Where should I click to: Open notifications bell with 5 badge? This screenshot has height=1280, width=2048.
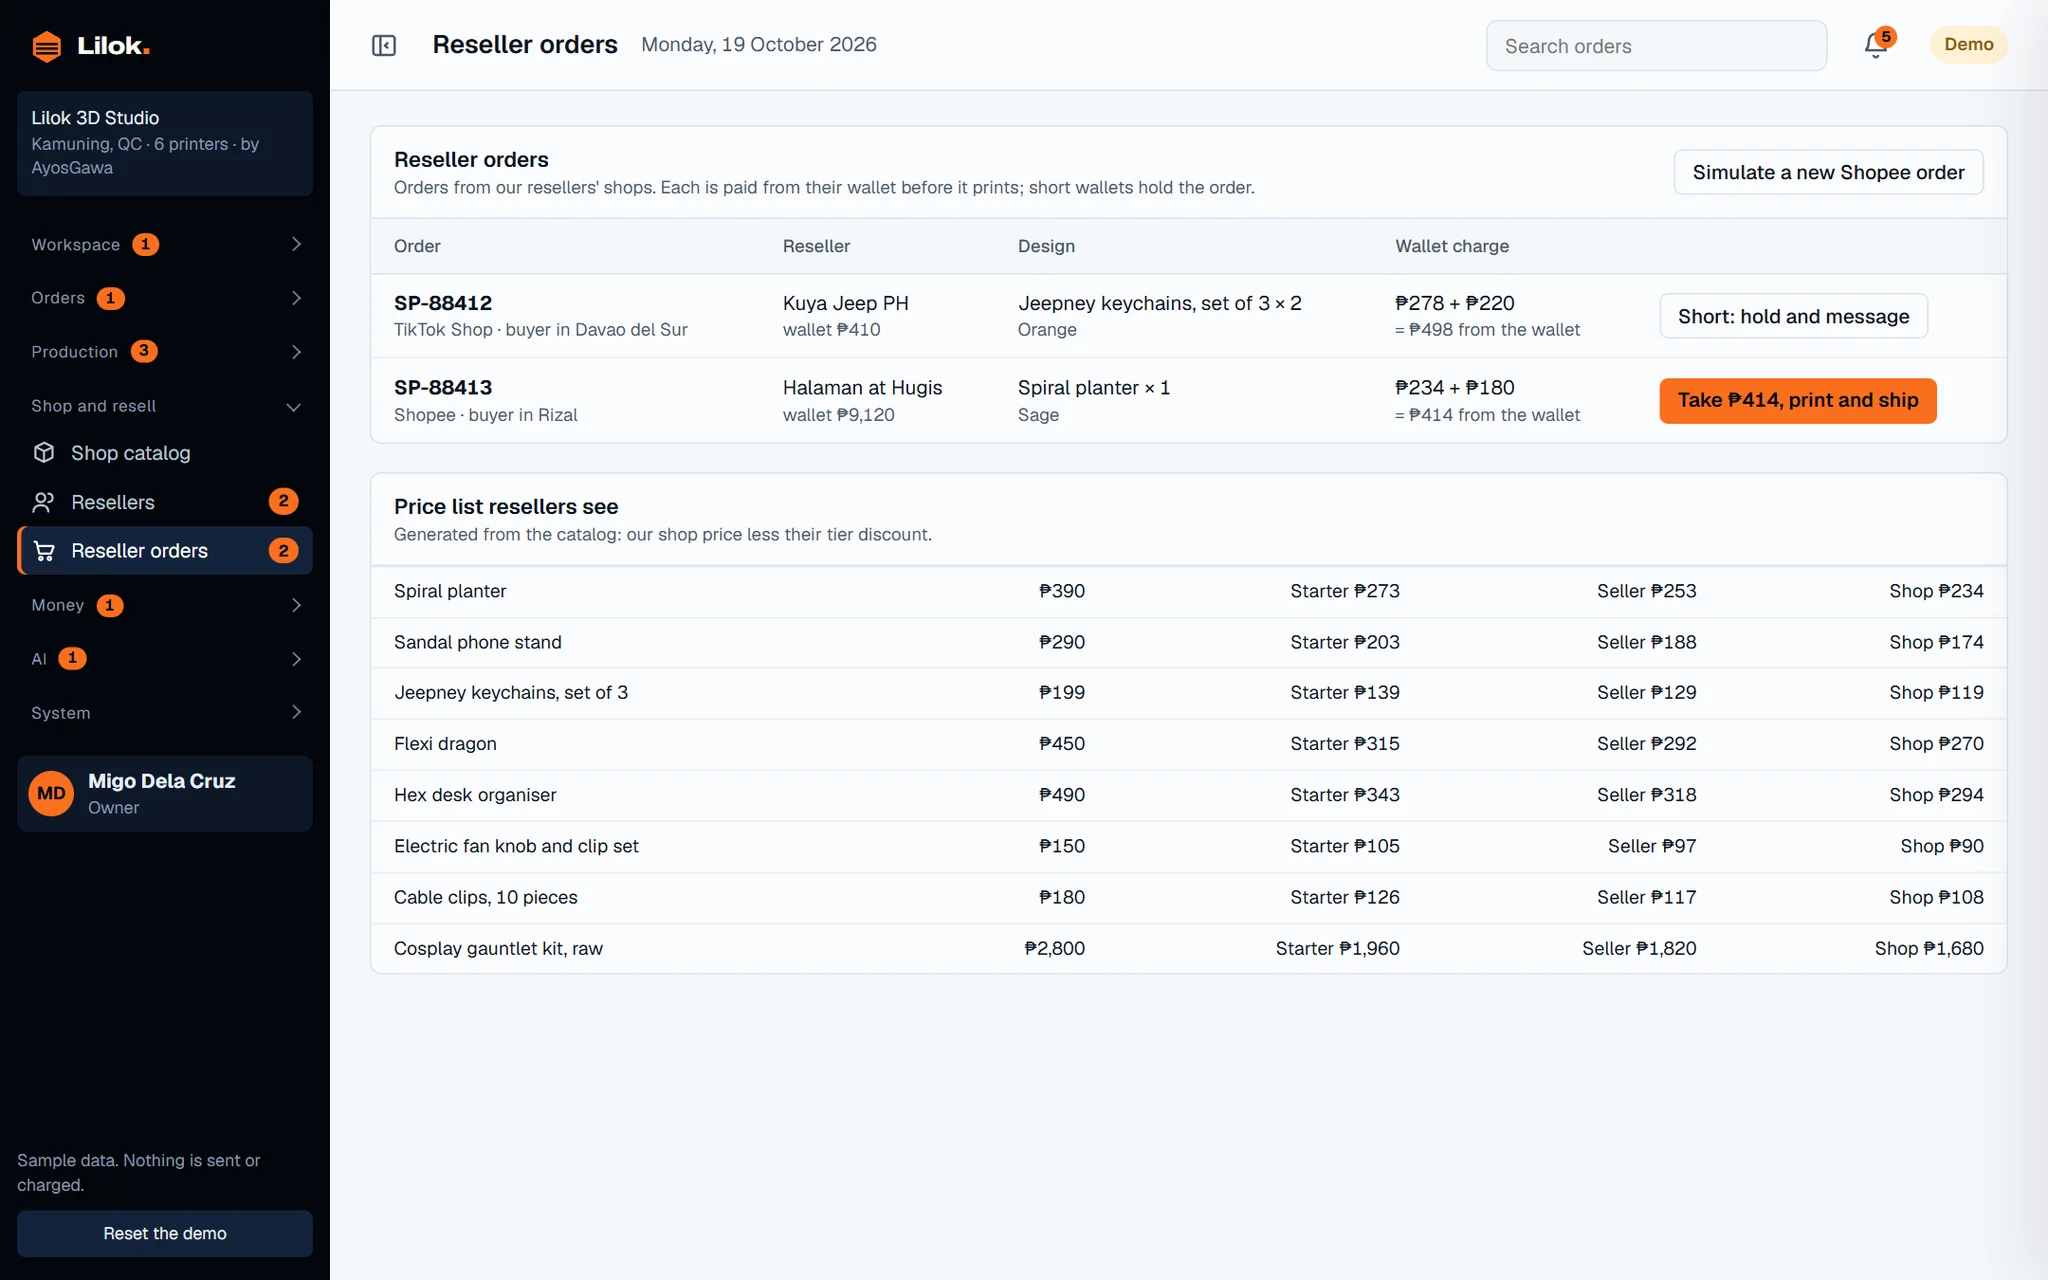pos(1876,45)
